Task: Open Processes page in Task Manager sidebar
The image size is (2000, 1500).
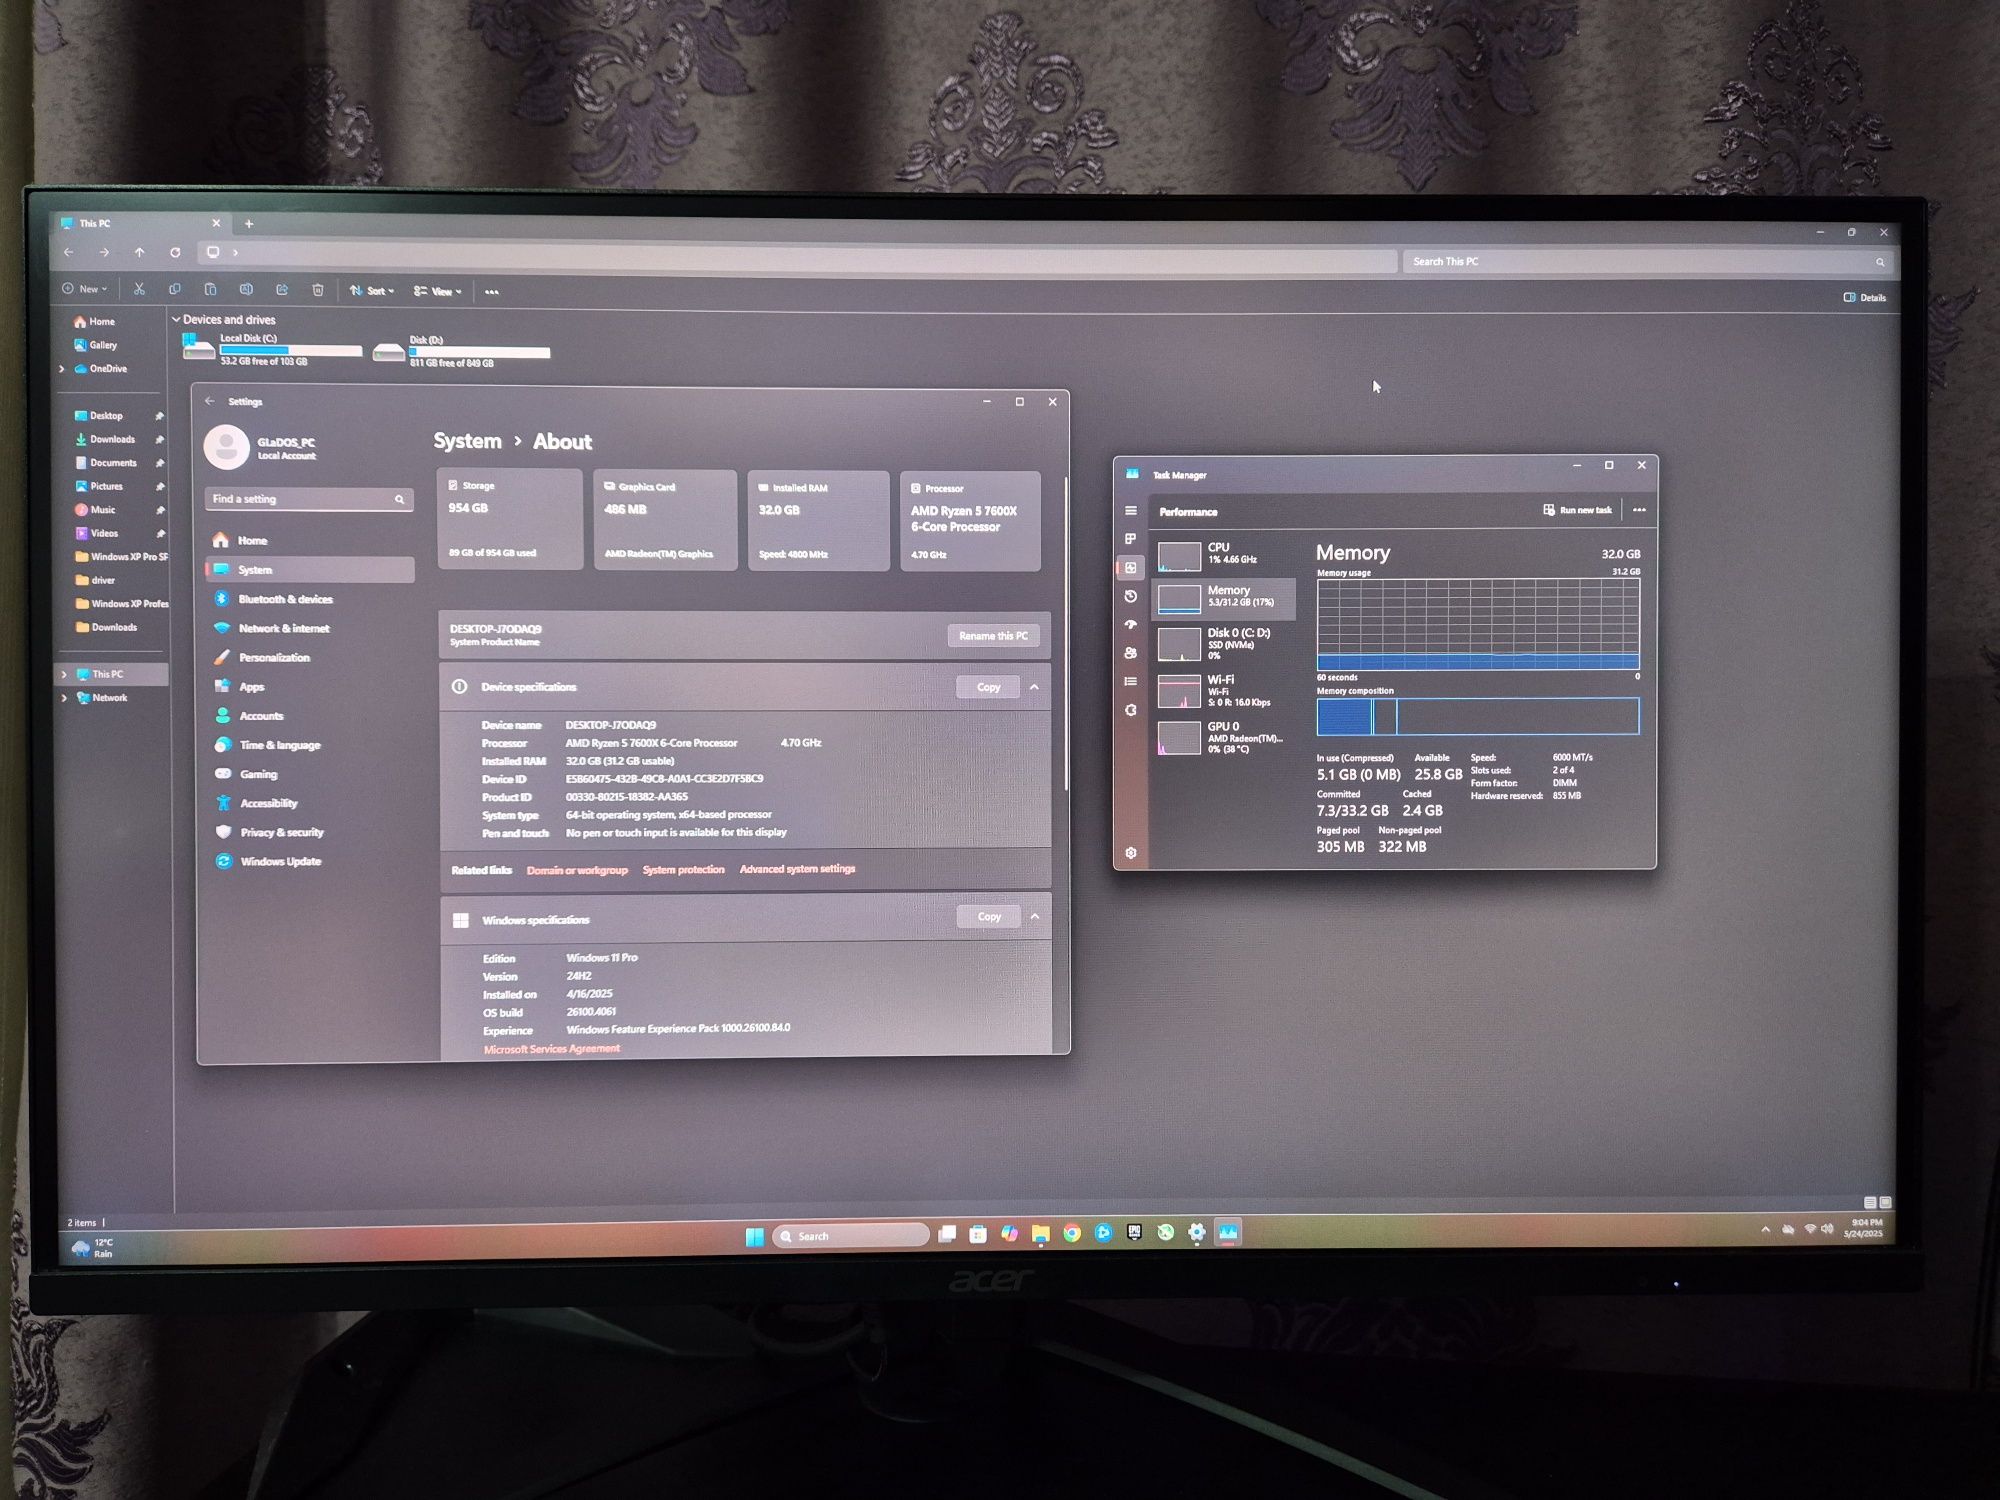Action: click(x=1131, y=539)
